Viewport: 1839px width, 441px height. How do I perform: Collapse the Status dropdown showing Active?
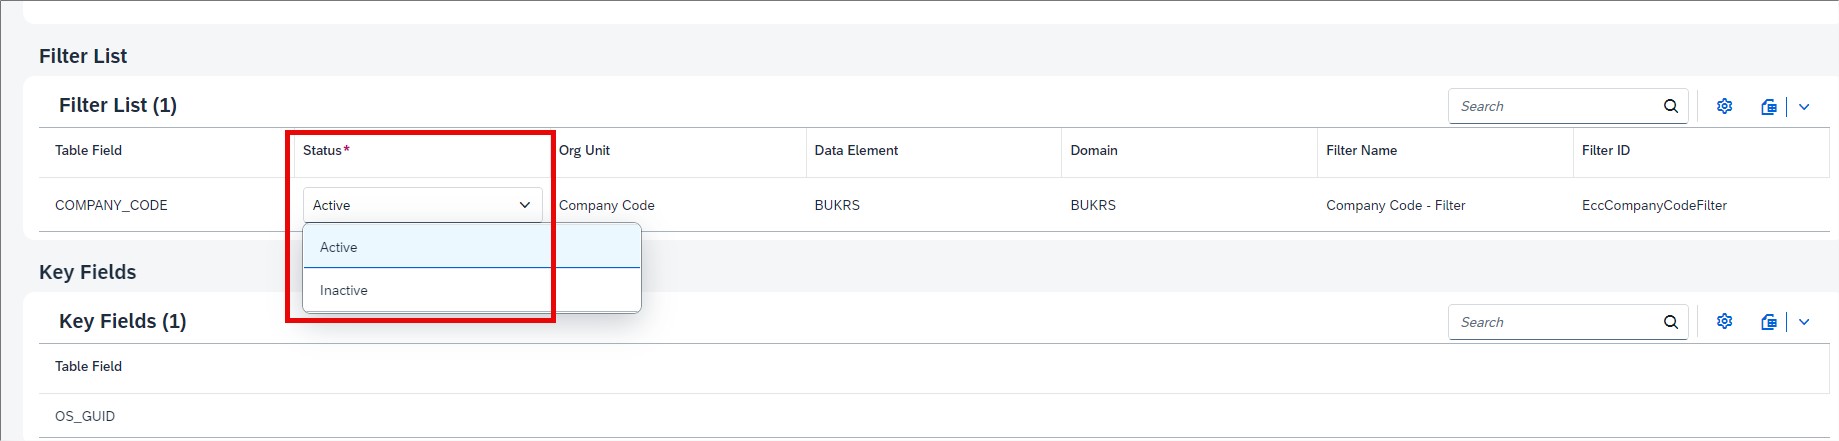pyautogui.click(x=524, y=205)
